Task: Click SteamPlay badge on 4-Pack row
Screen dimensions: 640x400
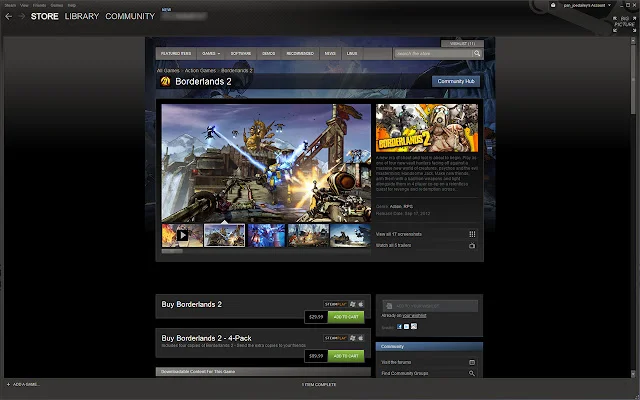Action: pos(336,338)
